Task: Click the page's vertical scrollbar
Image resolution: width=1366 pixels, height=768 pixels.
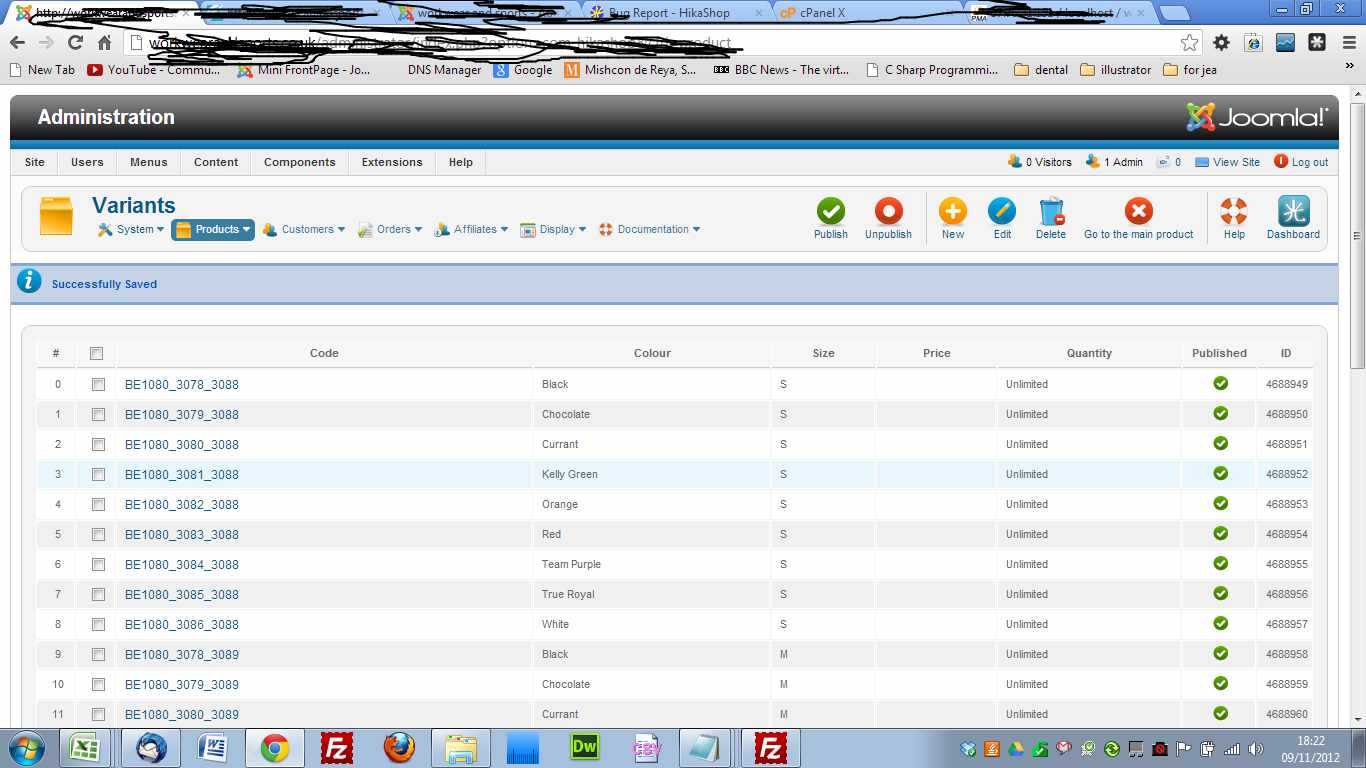Action: click(x=1357, y=234)
